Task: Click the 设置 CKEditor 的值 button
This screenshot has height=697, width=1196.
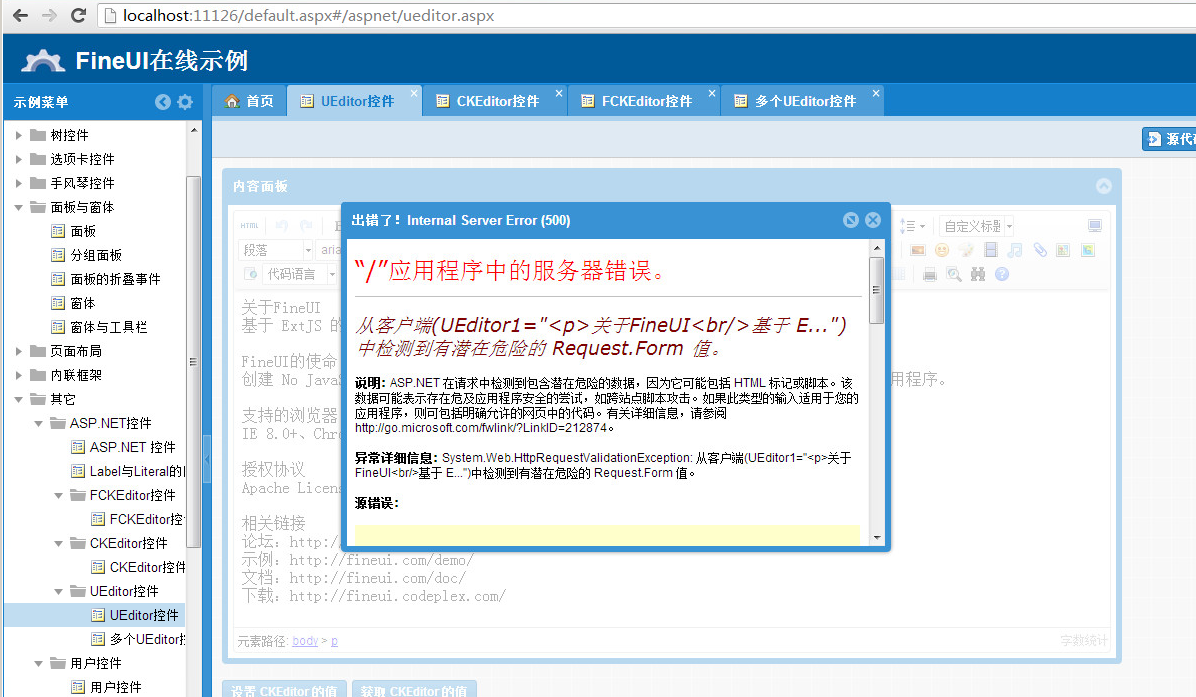Action: (x=285, y=689)
